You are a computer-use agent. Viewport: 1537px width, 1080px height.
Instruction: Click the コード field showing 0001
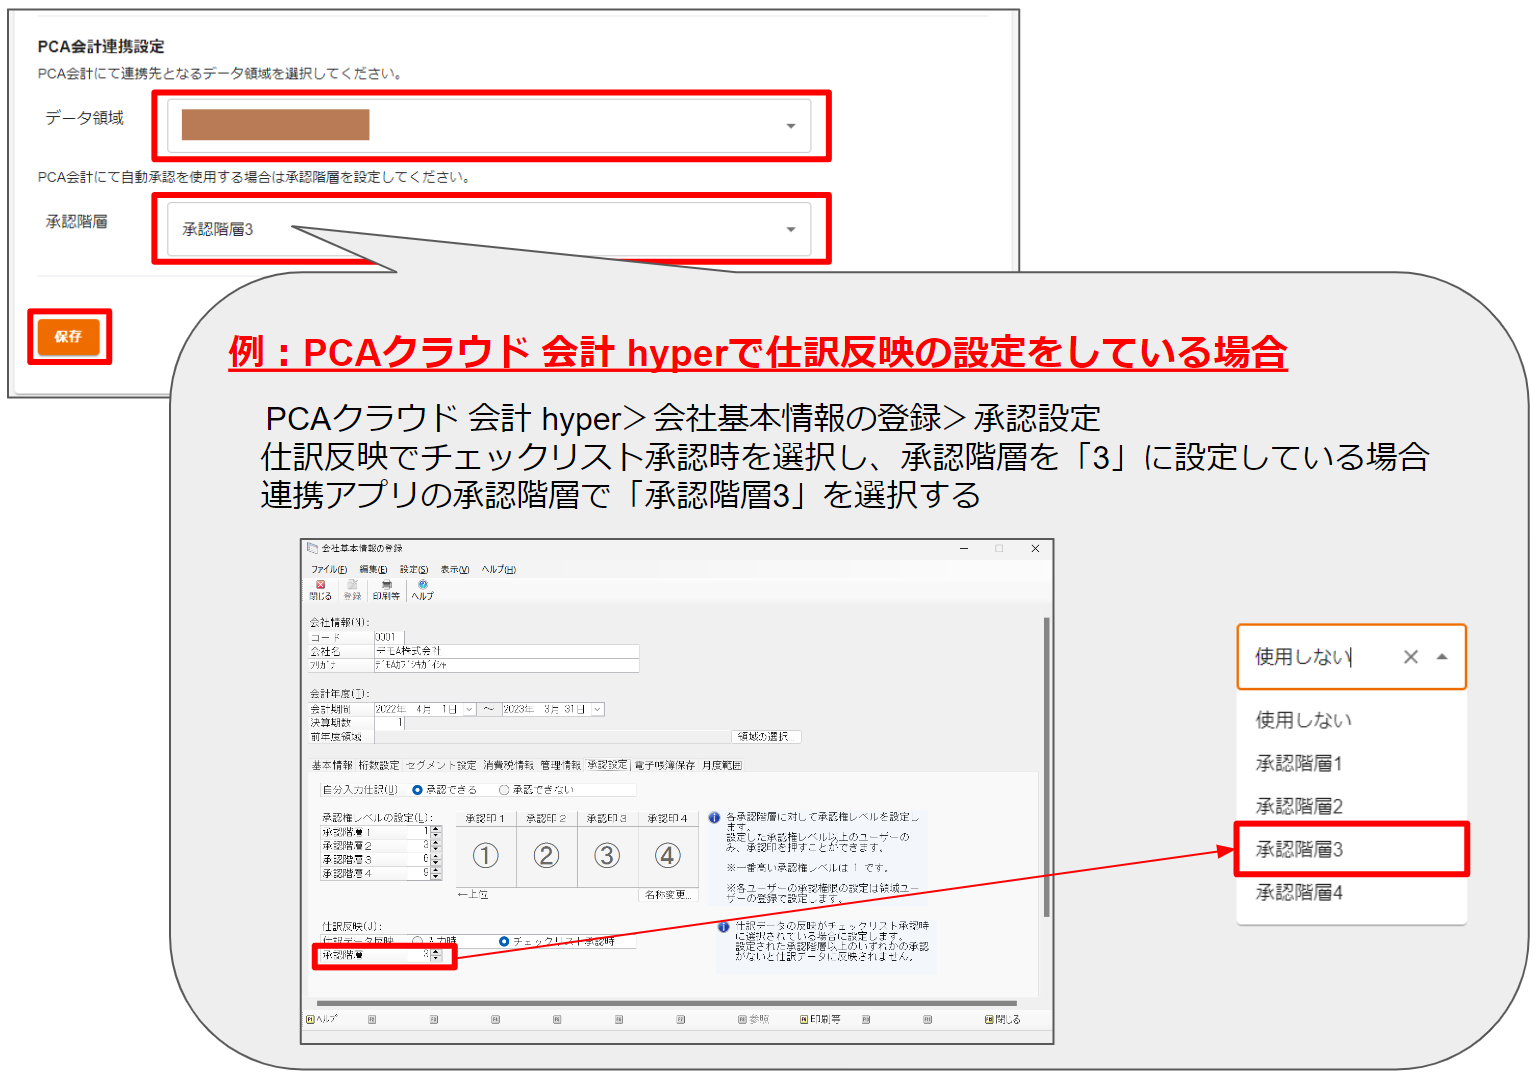point(389,637)
